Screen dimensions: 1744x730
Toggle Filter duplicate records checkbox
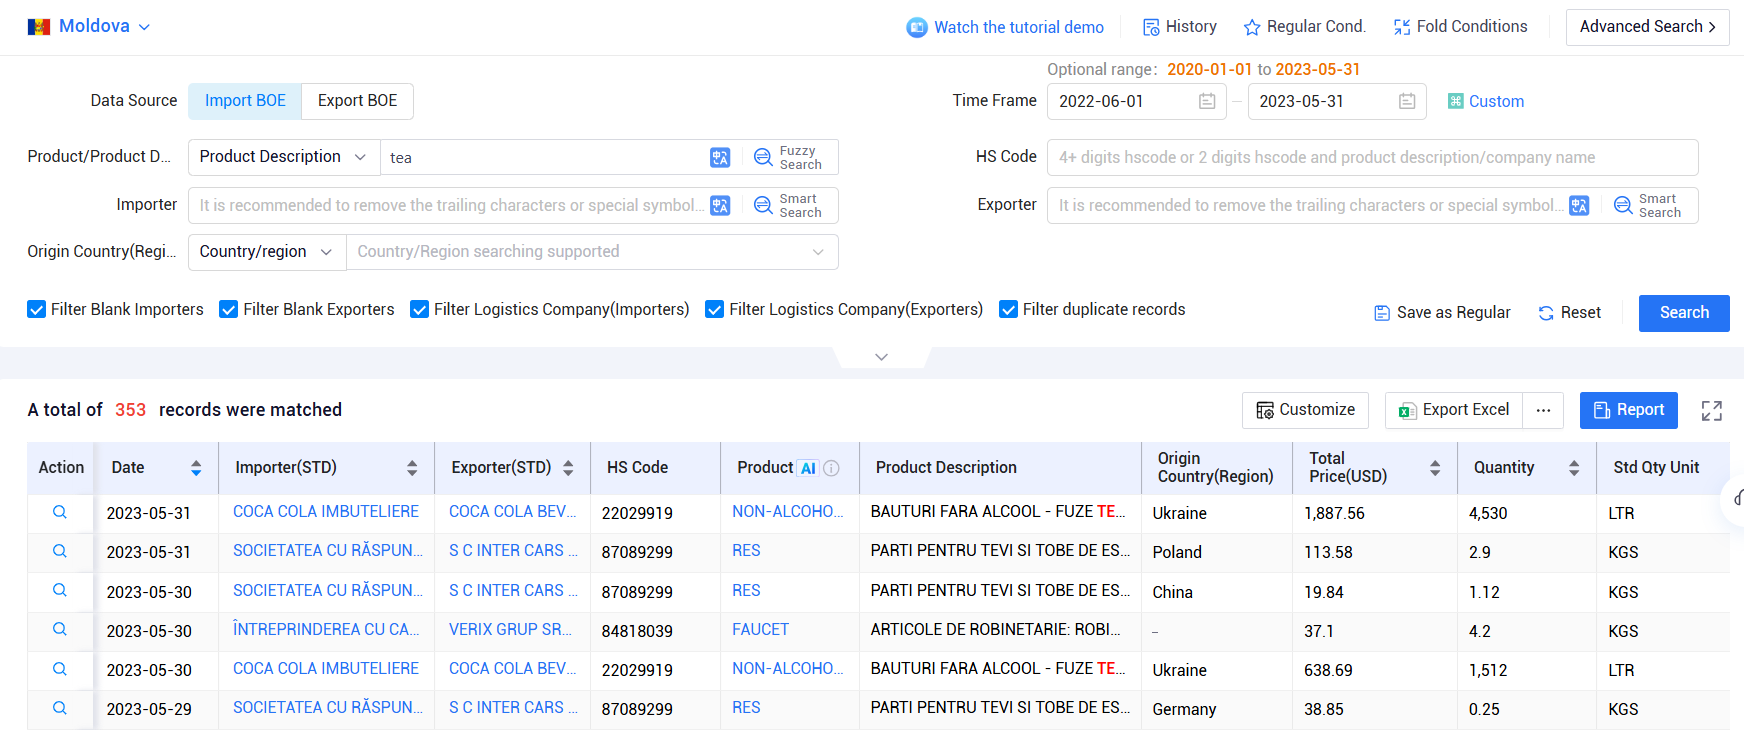tap(1009, 310)
